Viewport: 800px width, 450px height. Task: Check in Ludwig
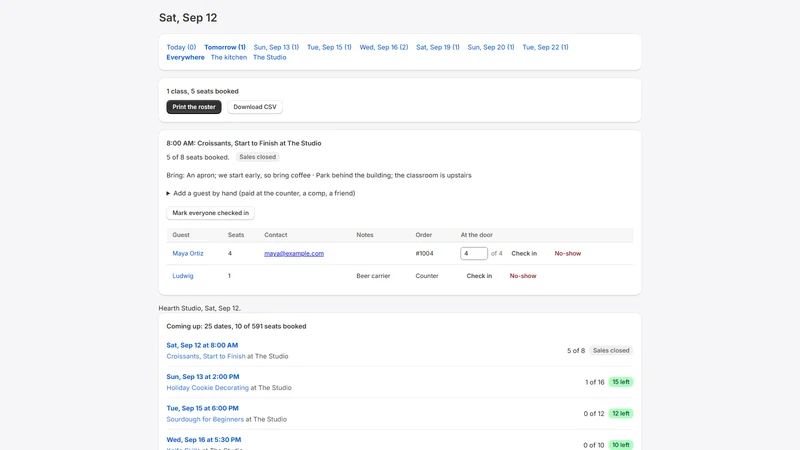coord(479,276)
